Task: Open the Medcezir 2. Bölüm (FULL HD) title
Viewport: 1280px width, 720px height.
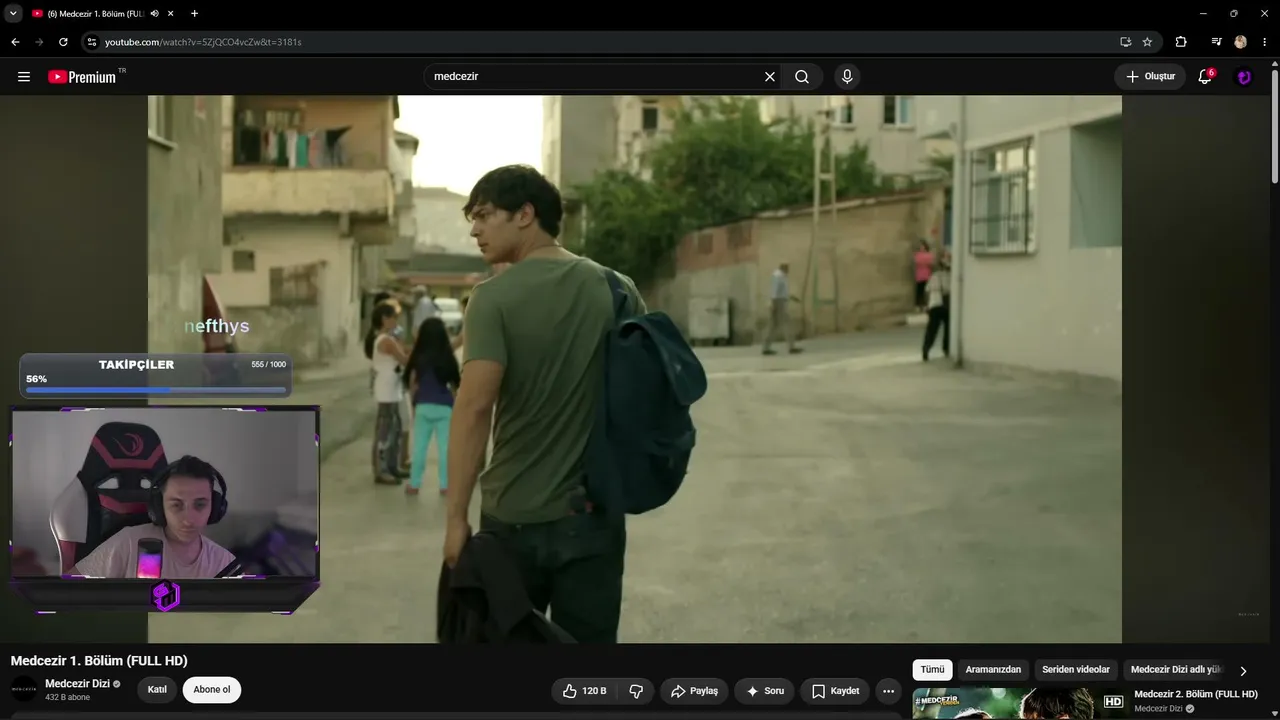Action: pyautogui.click(x=1195, y=694)
